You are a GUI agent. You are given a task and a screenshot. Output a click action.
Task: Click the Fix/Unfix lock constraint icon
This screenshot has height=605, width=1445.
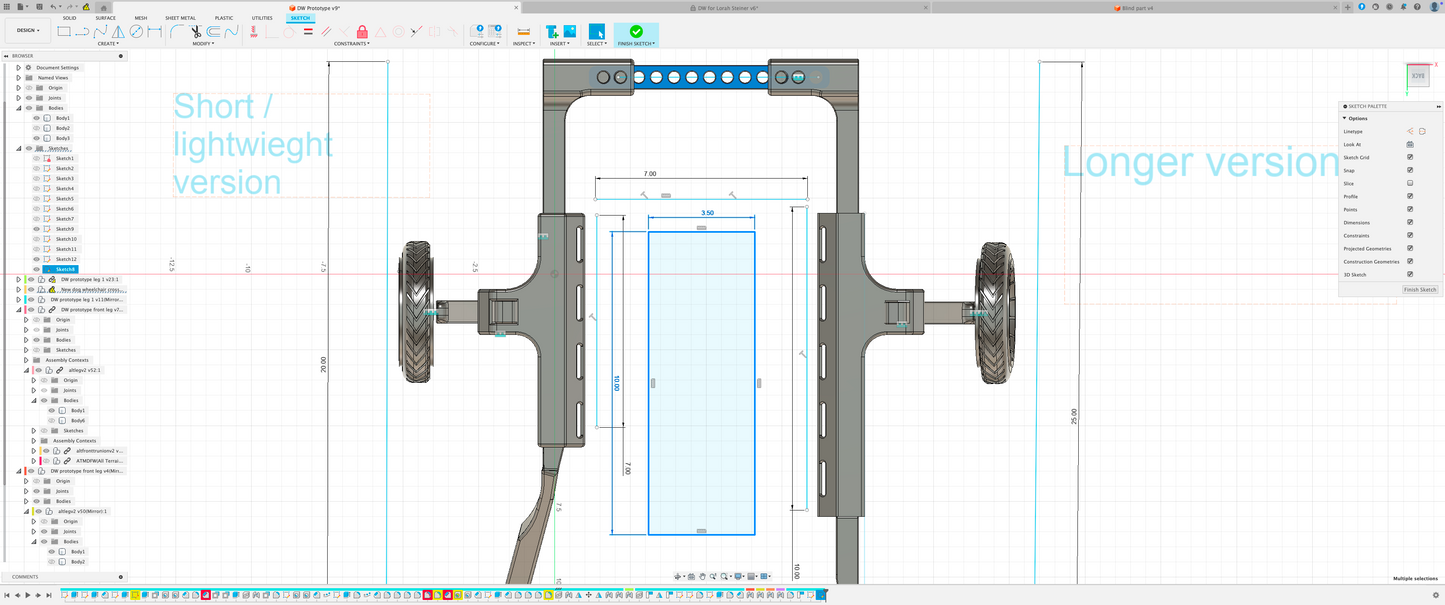click(x=362, y=31)
